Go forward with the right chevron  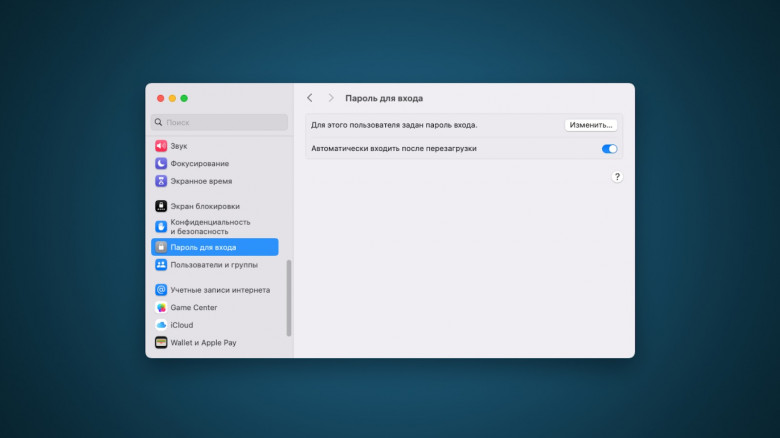pos(331,98)
